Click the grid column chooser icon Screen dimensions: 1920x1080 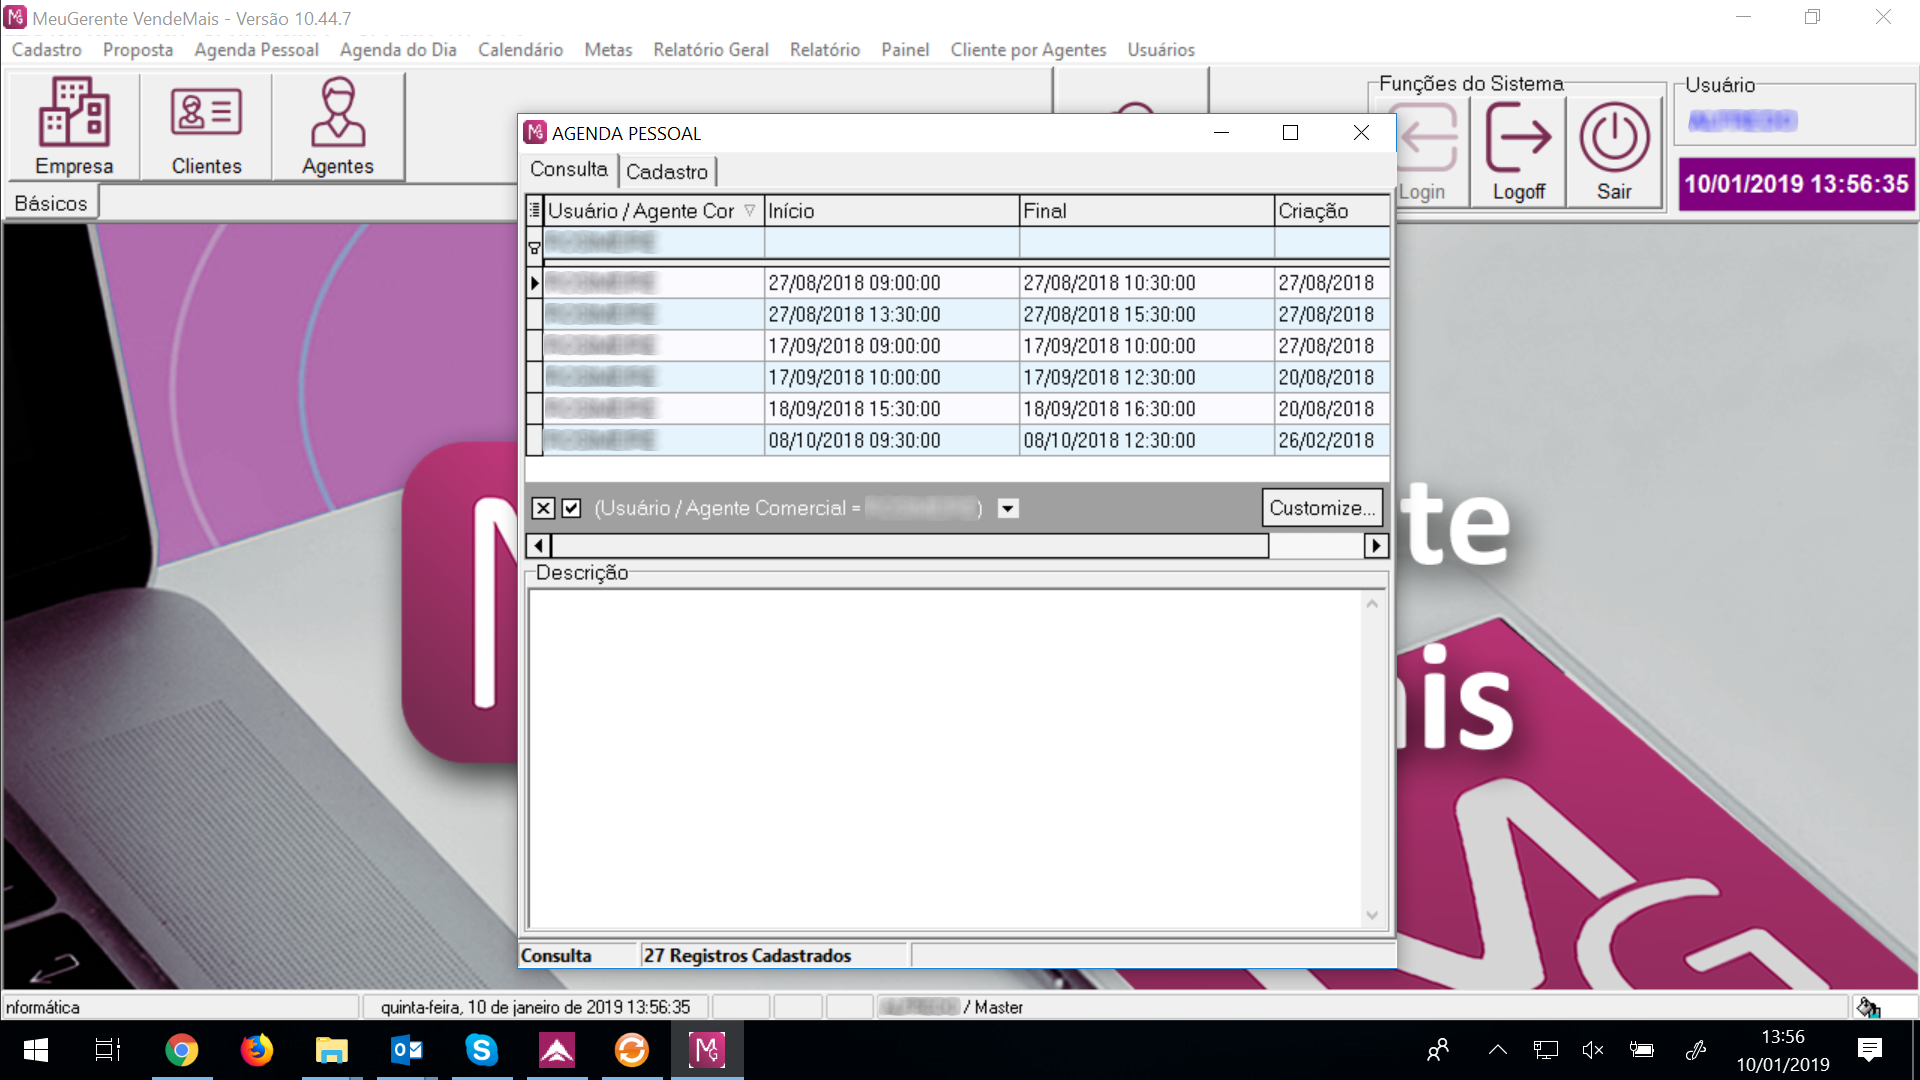(534, 210)
